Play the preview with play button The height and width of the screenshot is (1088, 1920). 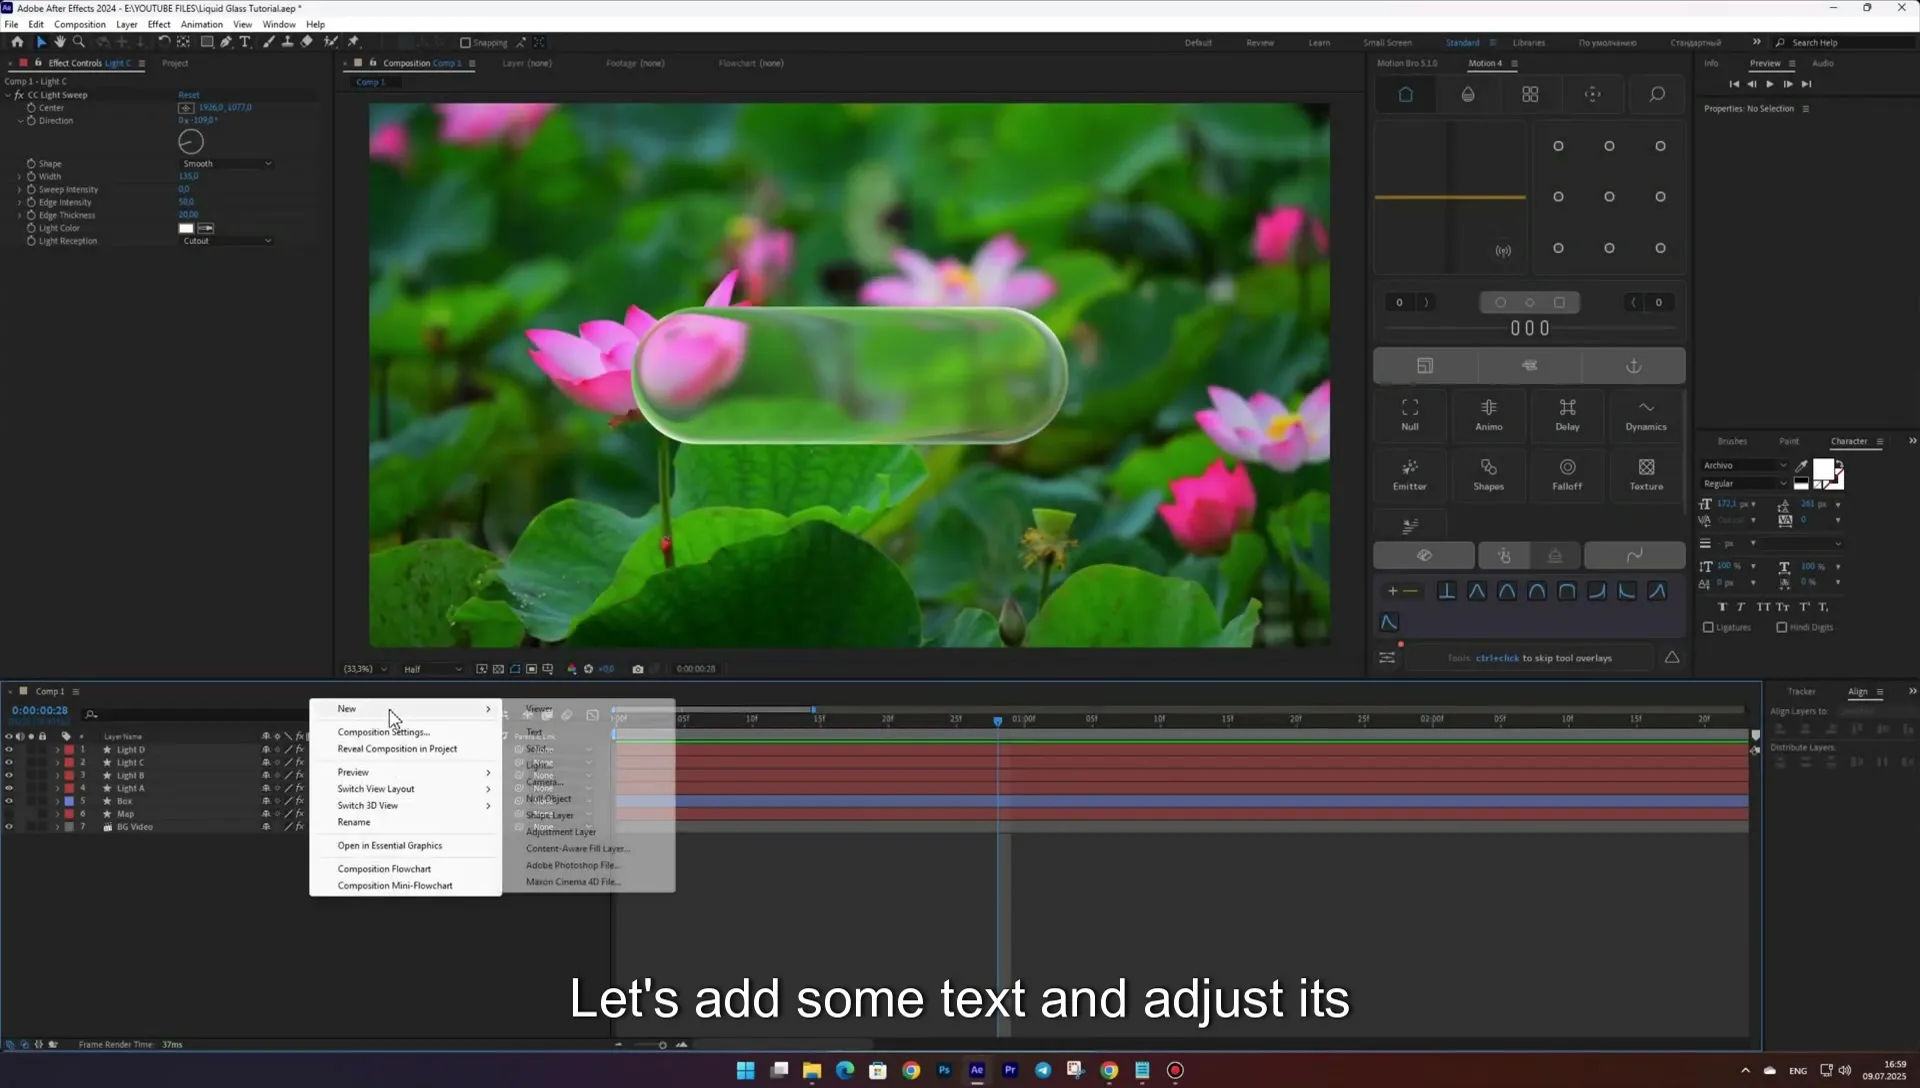point(1770,84)
